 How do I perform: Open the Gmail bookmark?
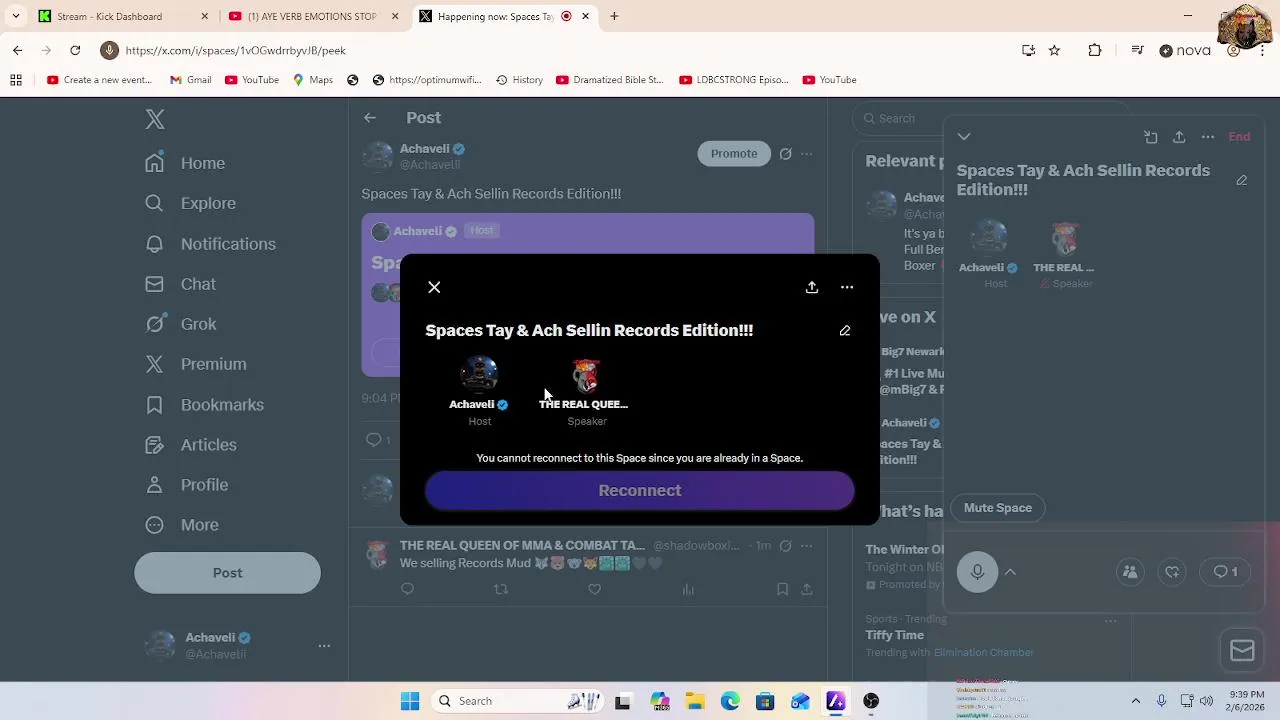(x=190, y=80)
